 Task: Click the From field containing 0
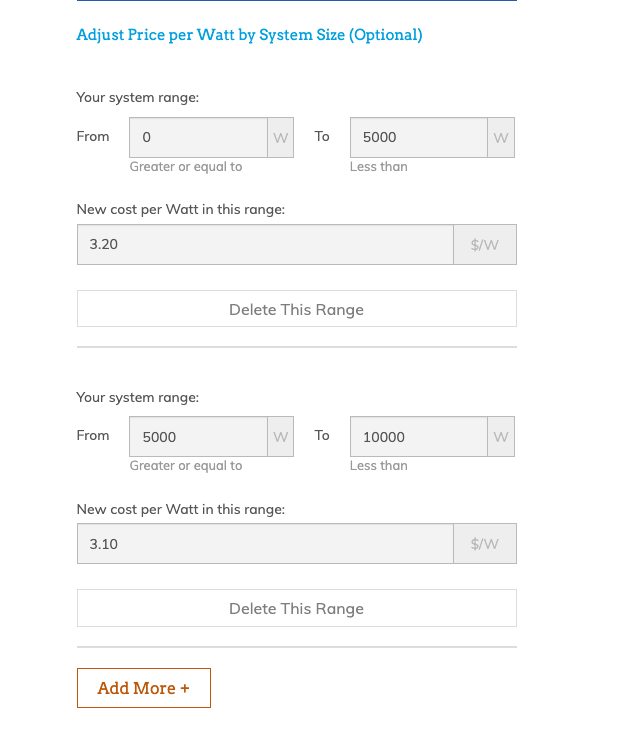point(198,138)
